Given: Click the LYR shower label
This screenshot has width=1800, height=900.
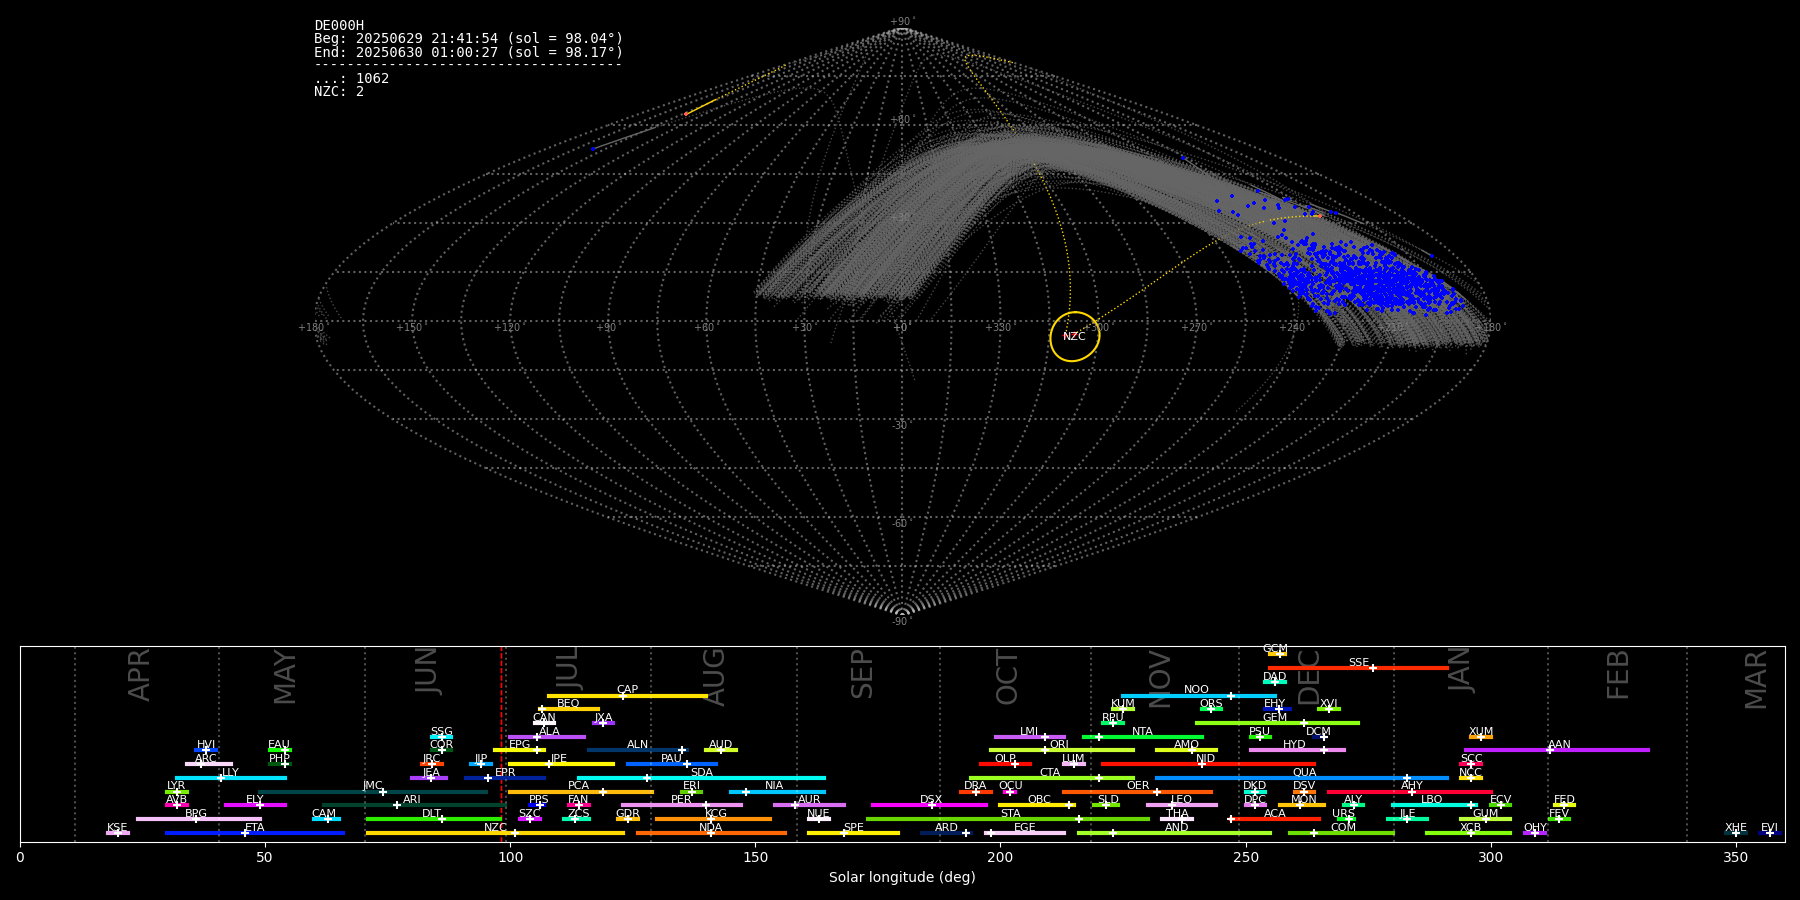Looking at the screenshot, I should click(x=176, y=786).
